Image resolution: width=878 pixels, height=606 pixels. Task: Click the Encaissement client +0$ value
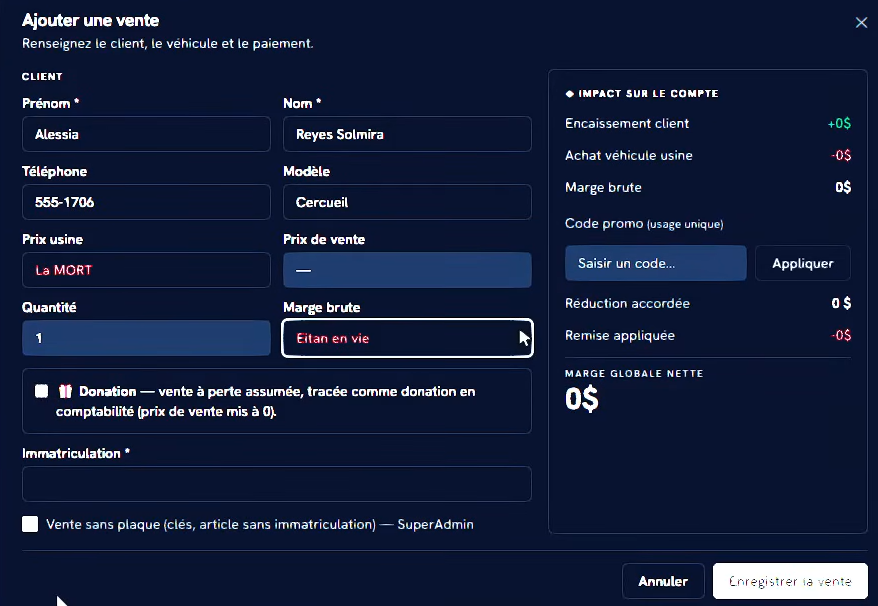[839, 123]
